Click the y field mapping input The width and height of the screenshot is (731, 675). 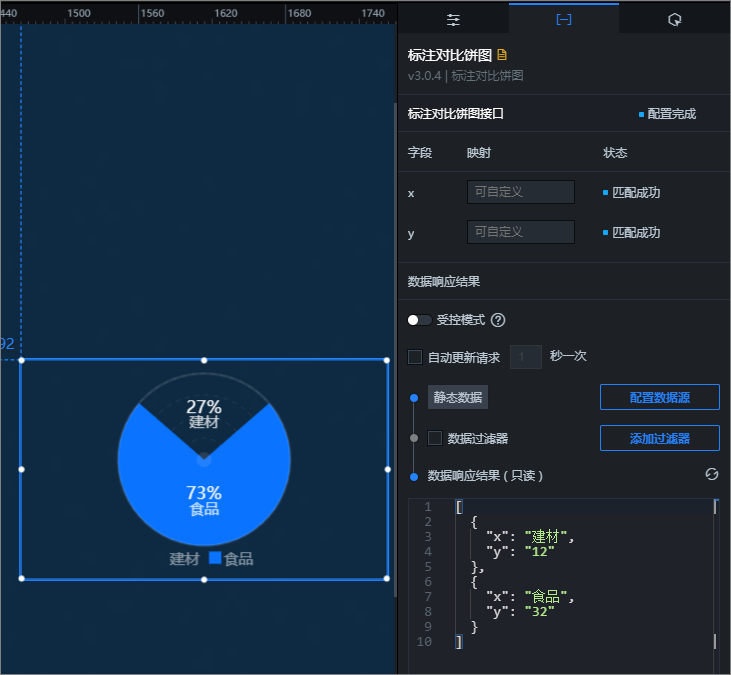coord(521,232)
